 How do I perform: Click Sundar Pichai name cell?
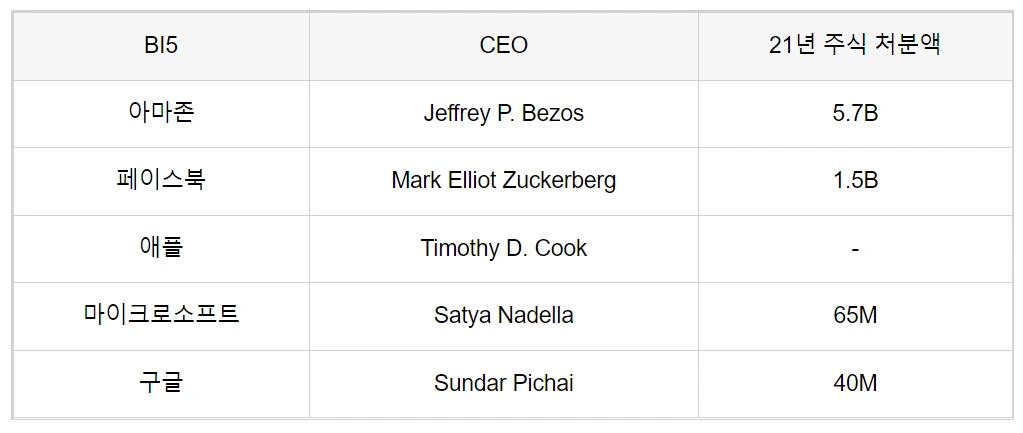(x=503, y=382)
